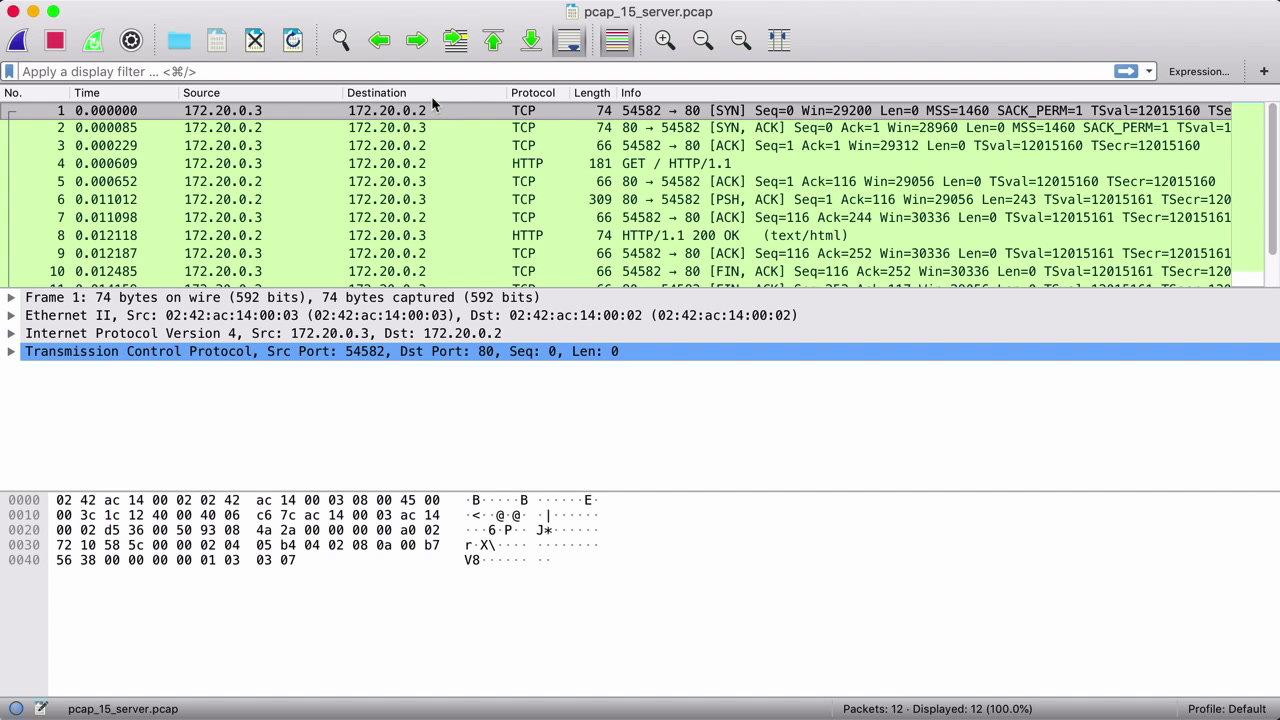Find a packet with magnifier icon
The image size is (1280, 720).
pos(341,40)
